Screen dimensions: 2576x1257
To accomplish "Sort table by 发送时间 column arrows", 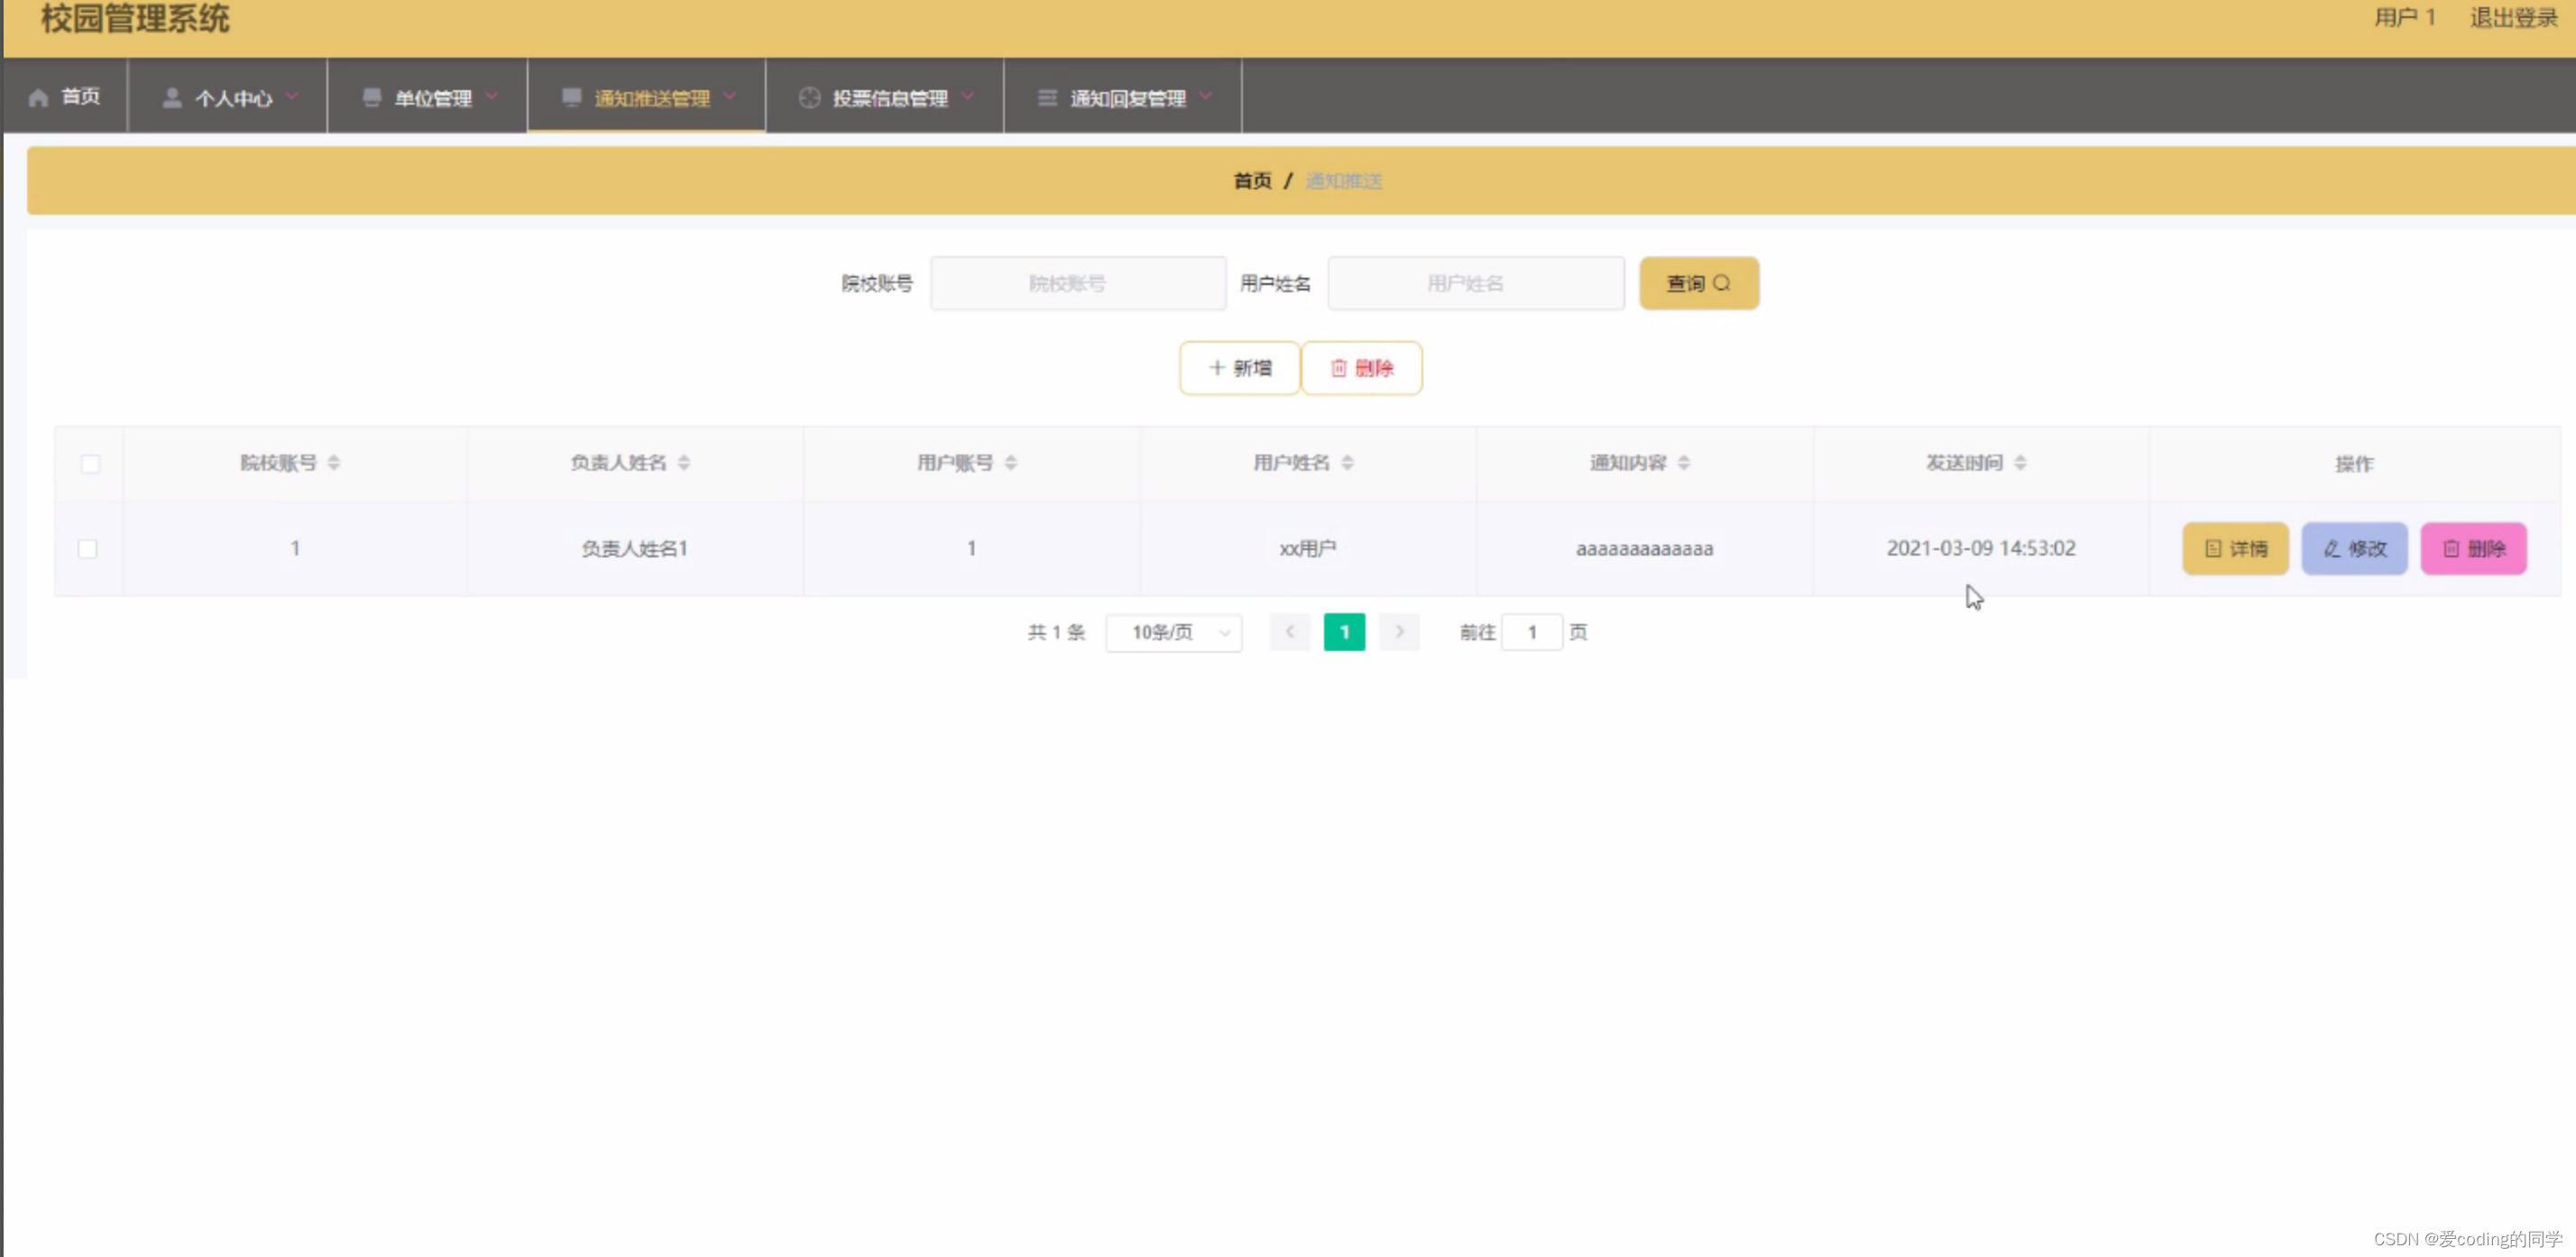I will pyautogui.click(x=2020, y=462).
